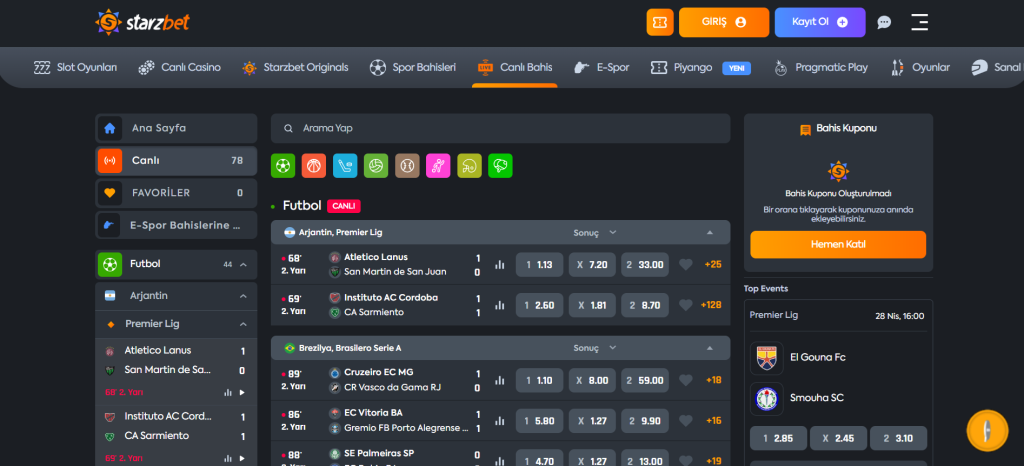Select the boxing gloves sport filter icon
This screenshot has height=466, width=1024.
tap(500, 166)
